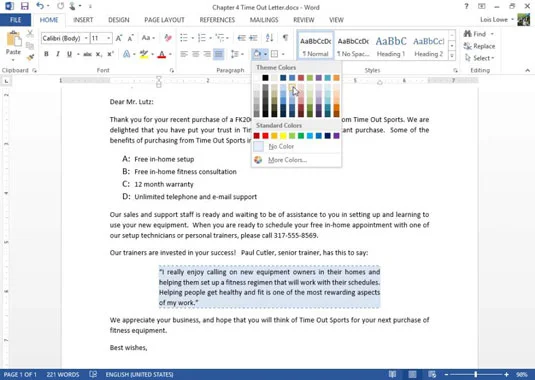Toggle Italic formatting
Viewport: 535px width, 380px height.
click(58, 54)
